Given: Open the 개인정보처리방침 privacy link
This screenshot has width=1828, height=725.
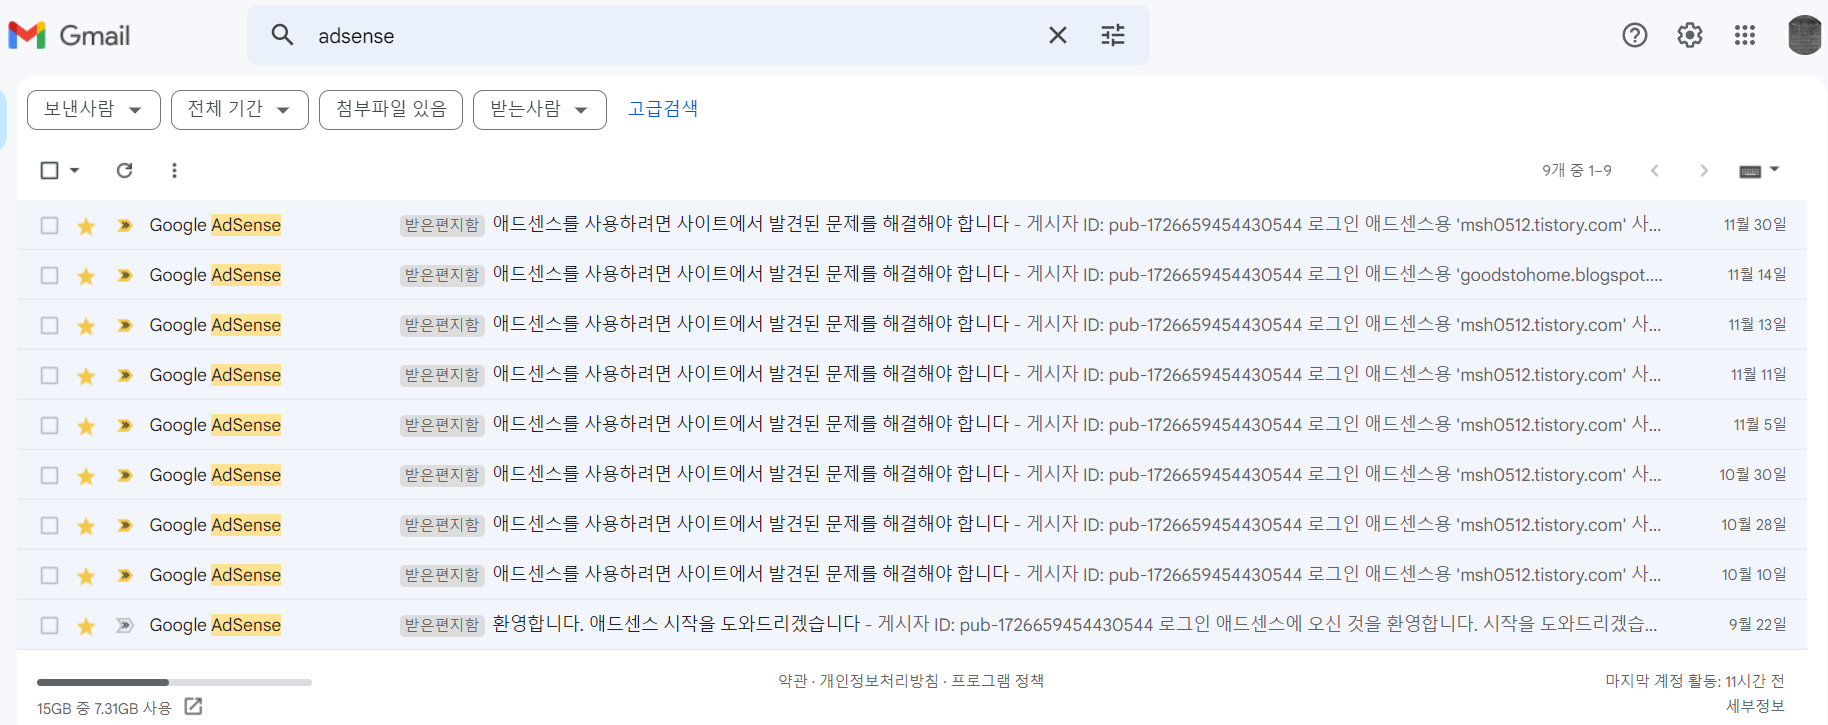Looking at the screenshot, I should click(x=879, y=681).
